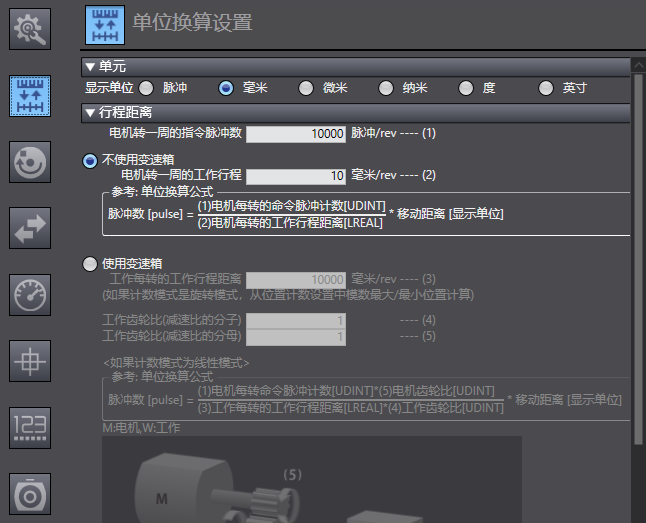Click the 显示单位 label
This screenshot has height=523, width=646.
[x=109, y=88]
